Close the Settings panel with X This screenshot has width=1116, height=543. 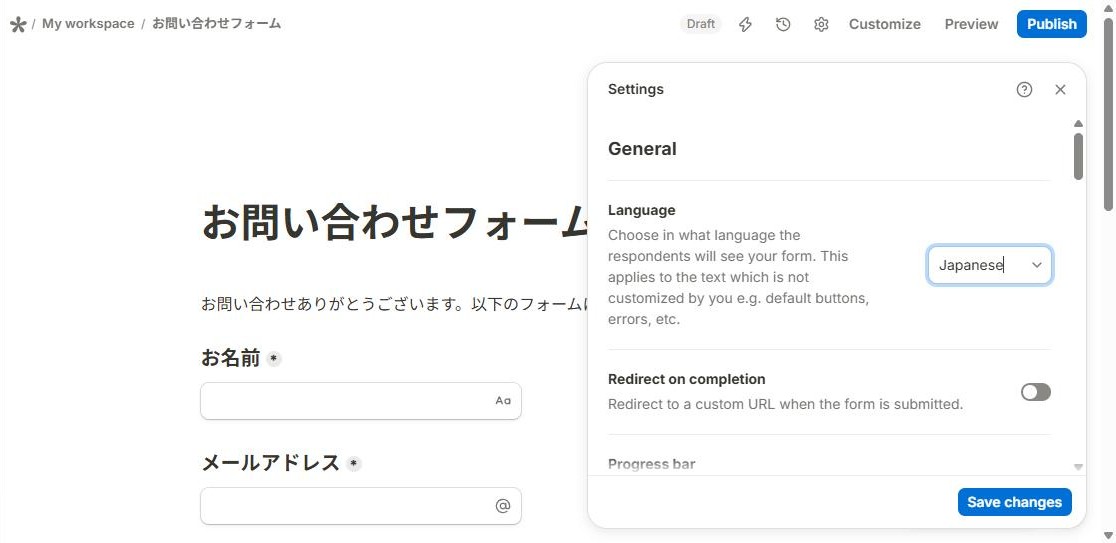tap(1060, 89)
